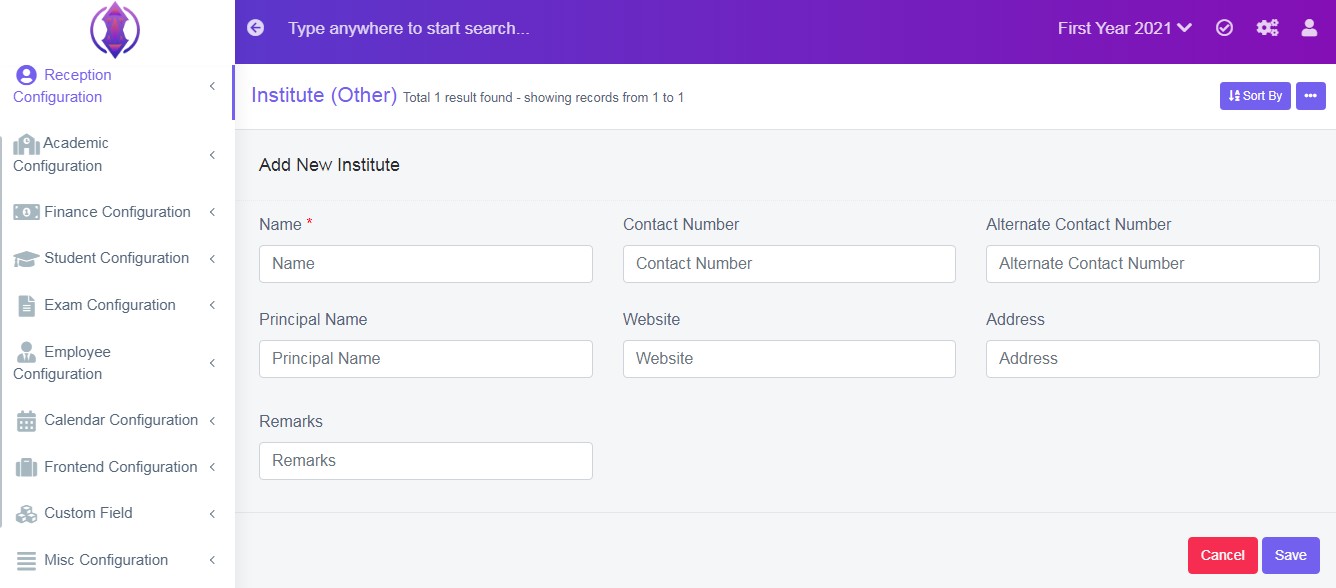The image size is (1336, 588).
Task: Click the Student Configuration graduation cap icon
Action: pos(26,259)
